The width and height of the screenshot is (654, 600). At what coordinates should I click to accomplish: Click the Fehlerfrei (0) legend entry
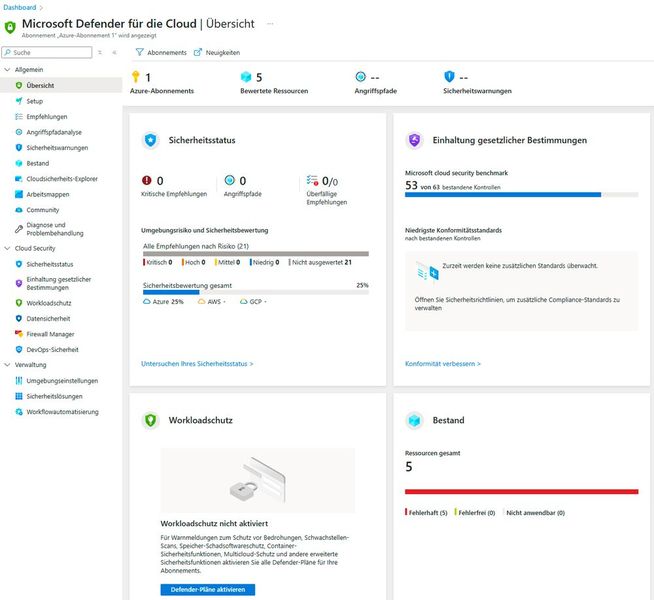tap(475, 512)
